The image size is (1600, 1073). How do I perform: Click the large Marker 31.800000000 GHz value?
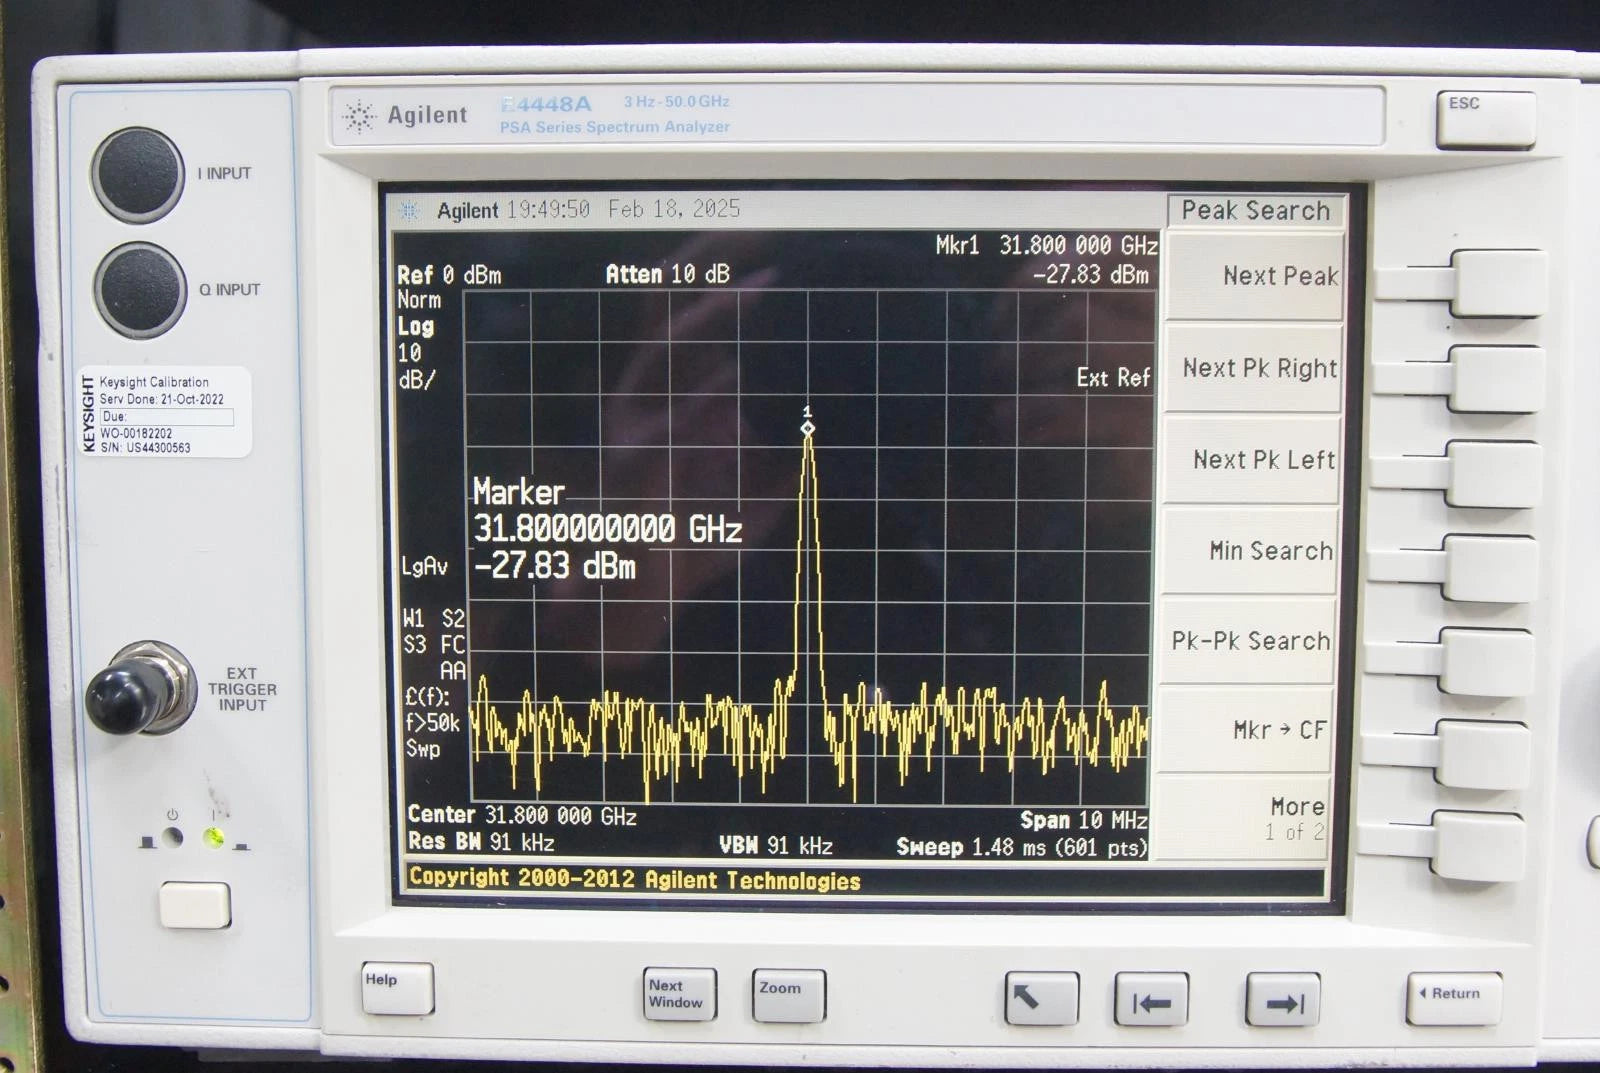[607, 528]
